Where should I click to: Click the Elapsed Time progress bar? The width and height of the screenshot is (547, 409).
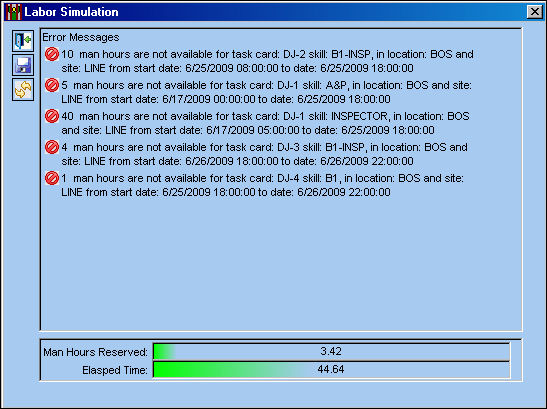pyautogui.click(x=331, y=370)
